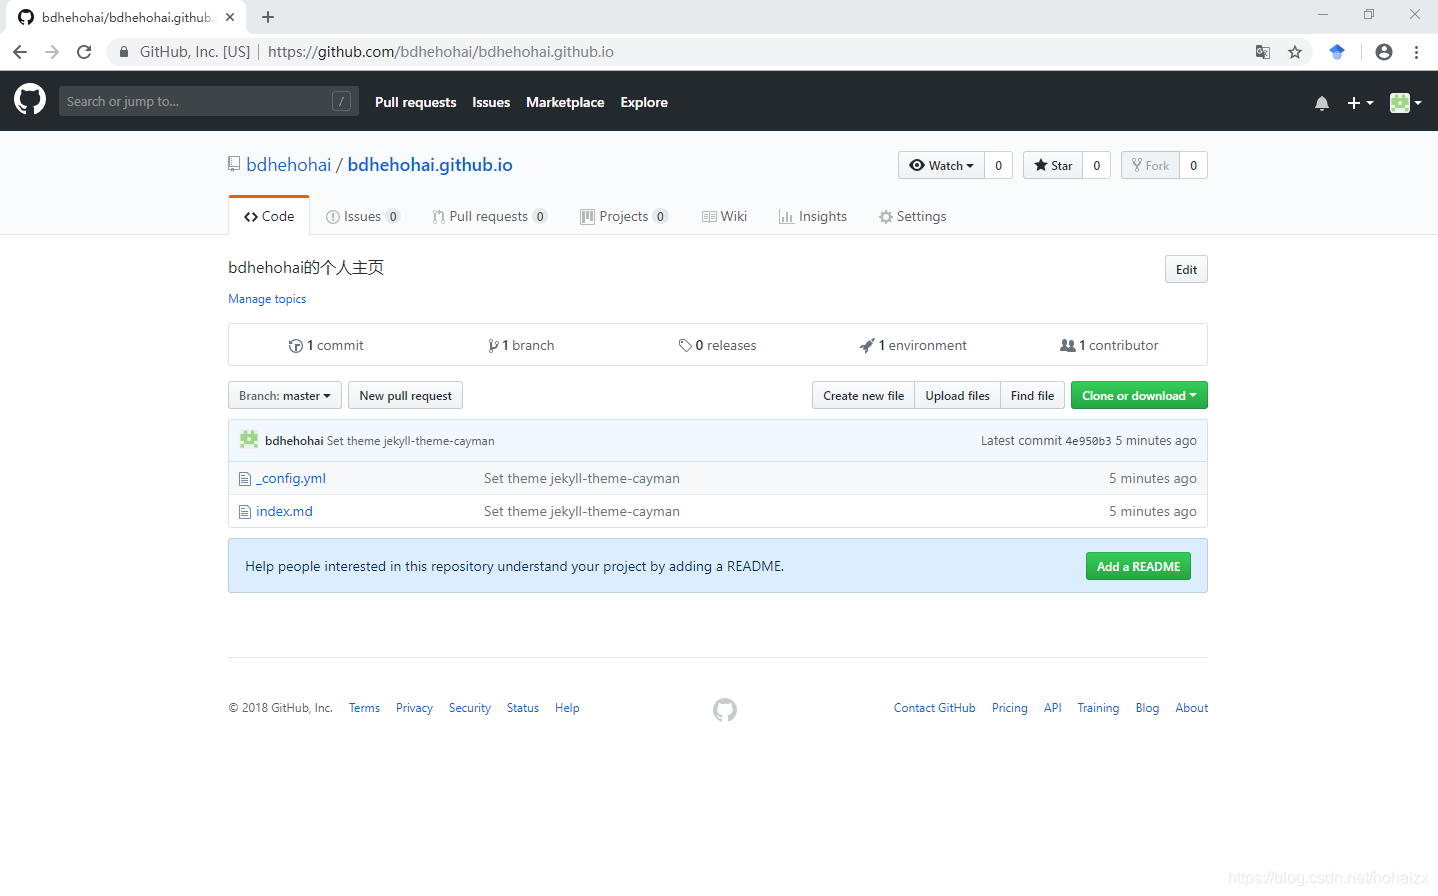Open Marketplace in top navigation

pos(565,102)
